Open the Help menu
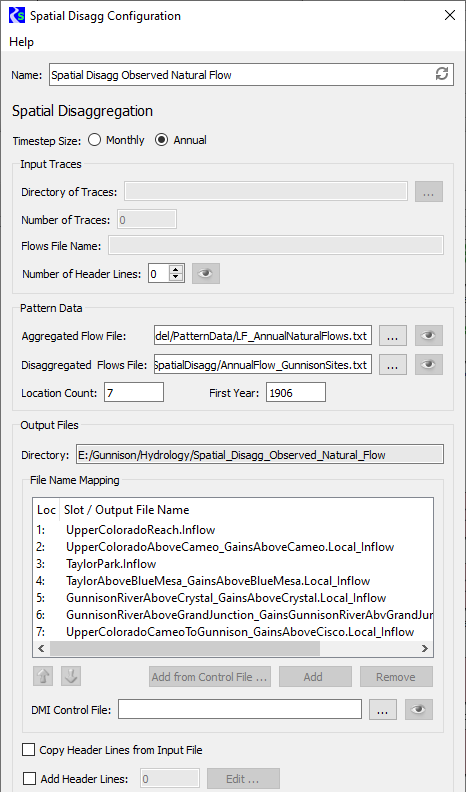466x792 pixels. (21, 42)
